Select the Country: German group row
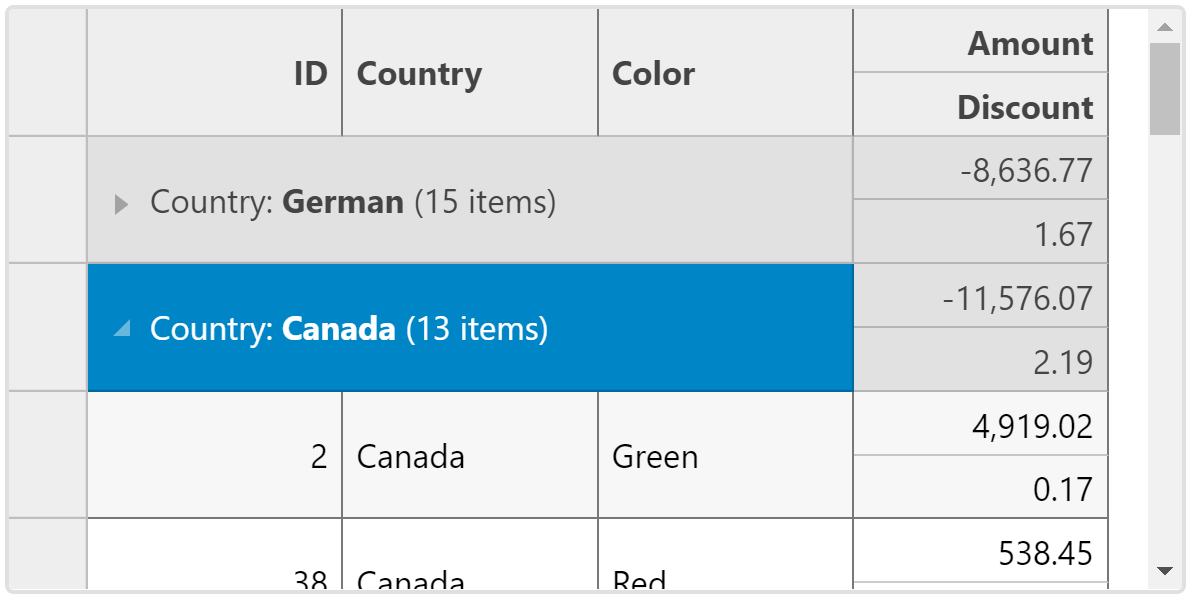This screenshot has width=1191, height=602. 470,200
